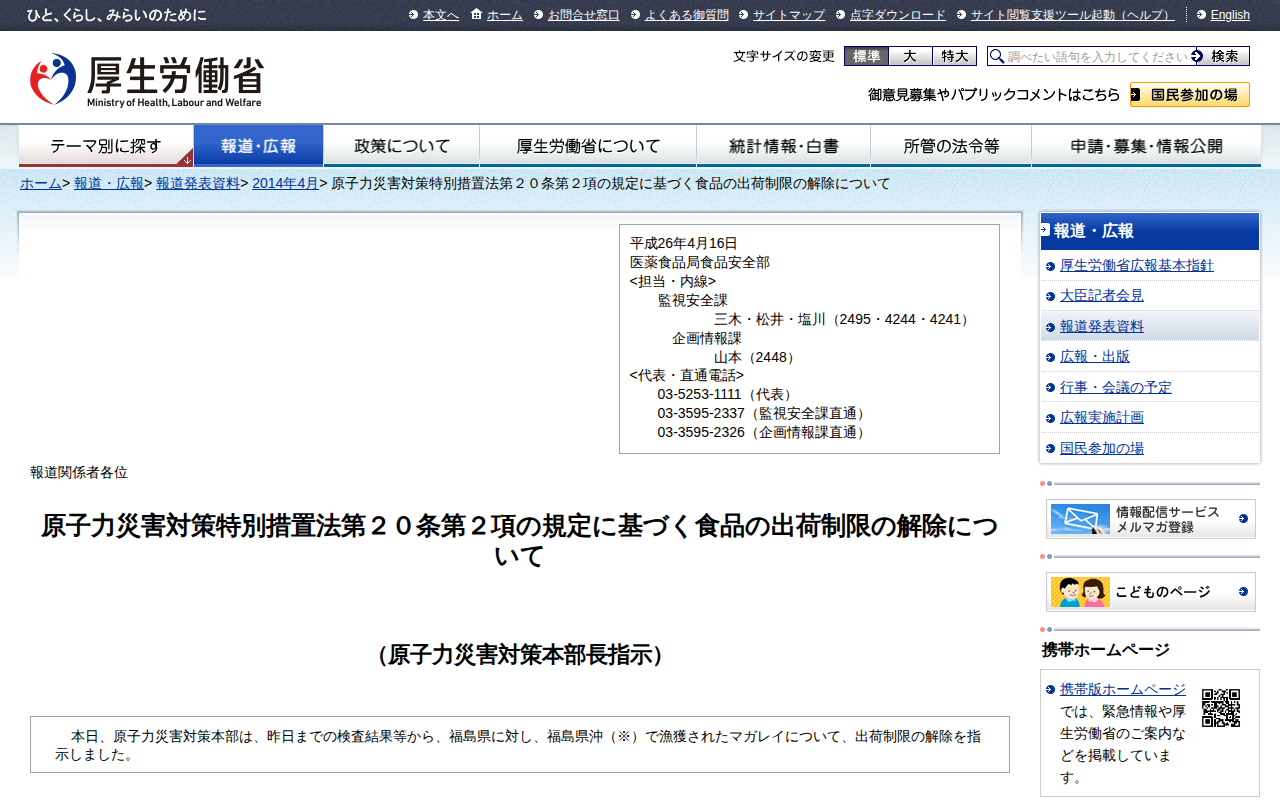Set text size to 標準
Image resolution: width=1280 pixels, height=800 pixels.
tap(866, 56)
